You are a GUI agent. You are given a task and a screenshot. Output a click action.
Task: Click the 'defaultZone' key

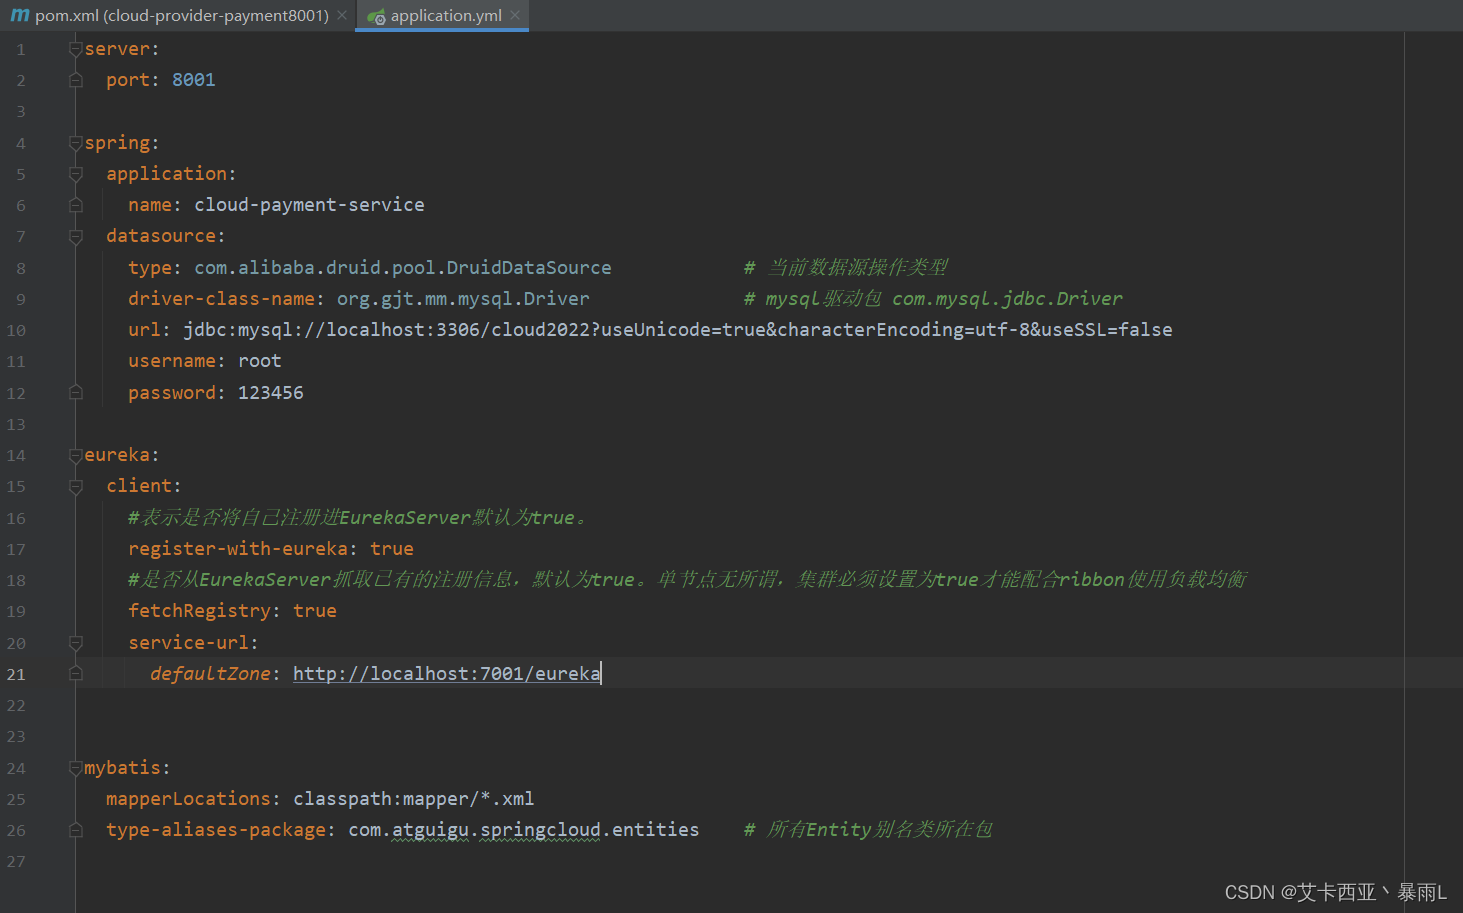[x=210, y=673]
